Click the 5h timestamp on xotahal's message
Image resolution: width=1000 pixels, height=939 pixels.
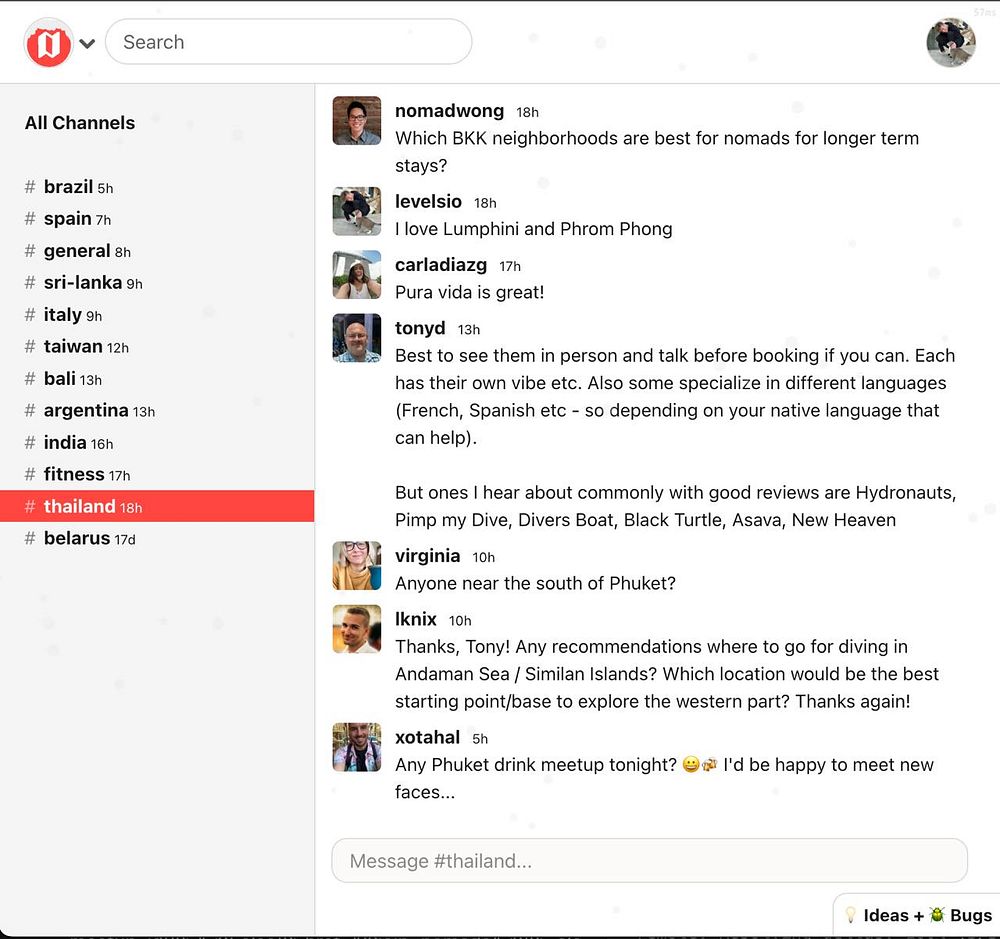point(480,739)
